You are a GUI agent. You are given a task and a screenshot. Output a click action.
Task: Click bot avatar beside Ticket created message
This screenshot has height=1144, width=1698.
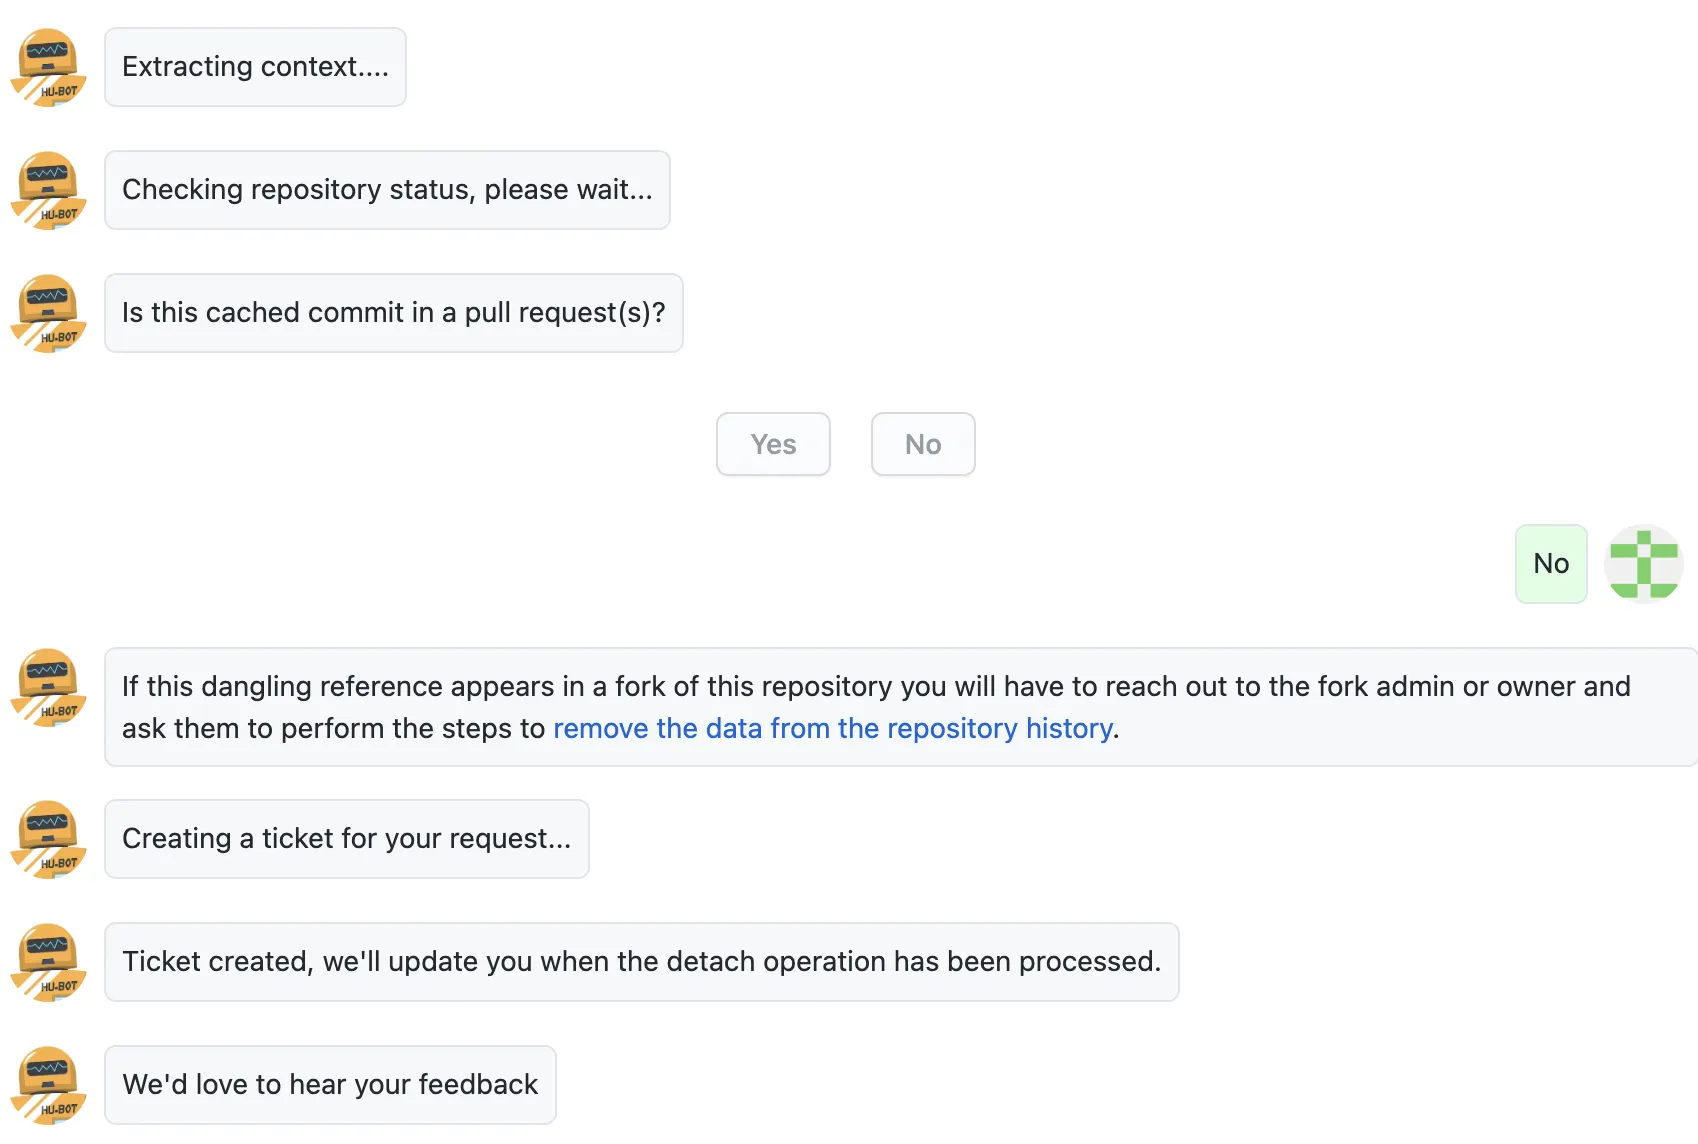48,962
